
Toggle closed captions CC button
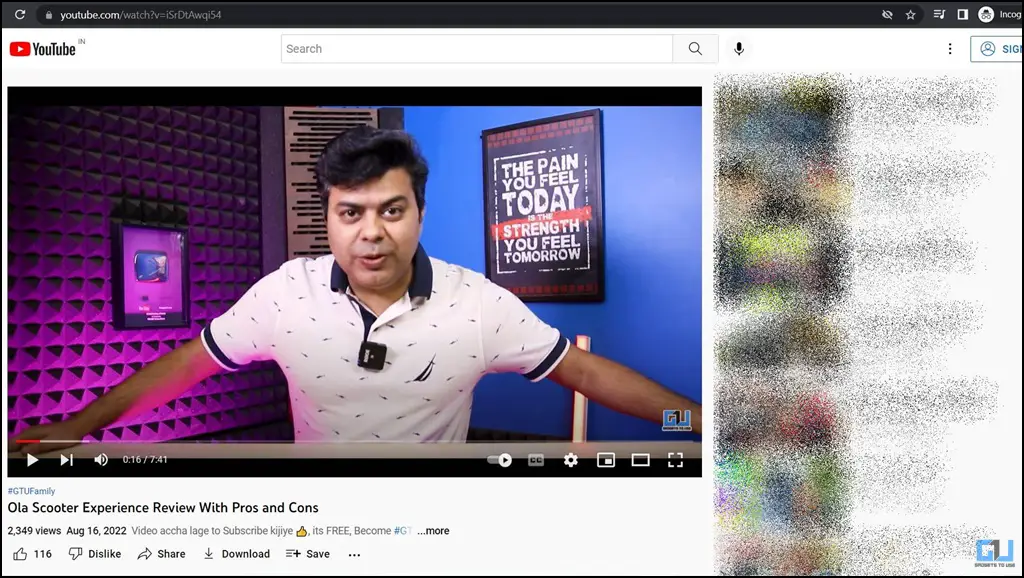point(536,460)
